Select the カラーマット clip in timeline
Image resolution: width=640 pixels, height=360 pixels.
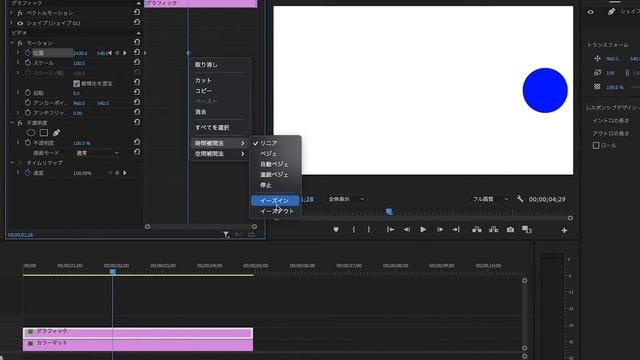(138, 344)
